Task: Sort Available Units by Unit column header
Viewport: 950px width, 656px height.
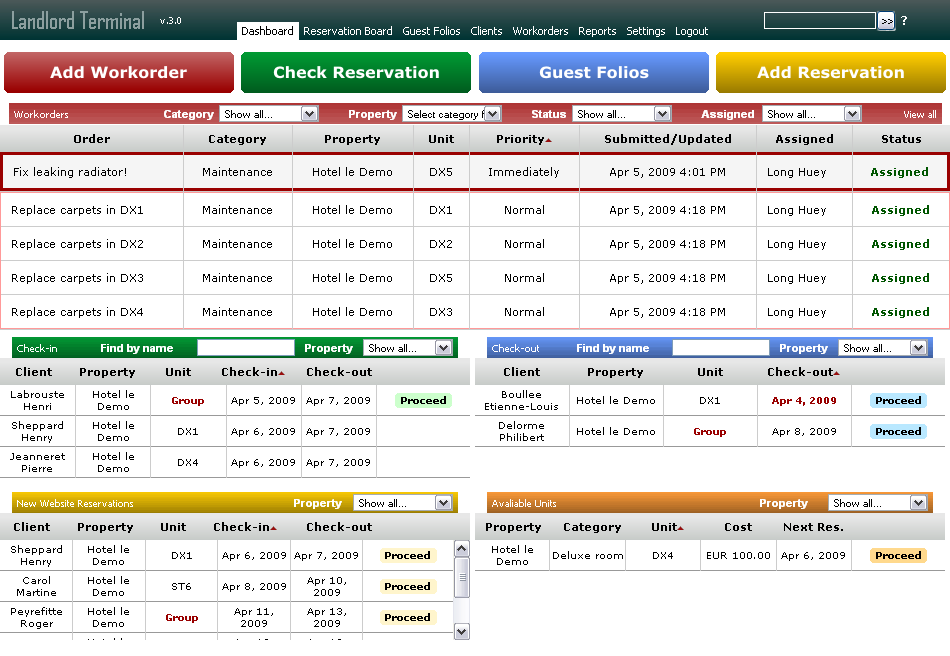Action: tap(667, 527)
